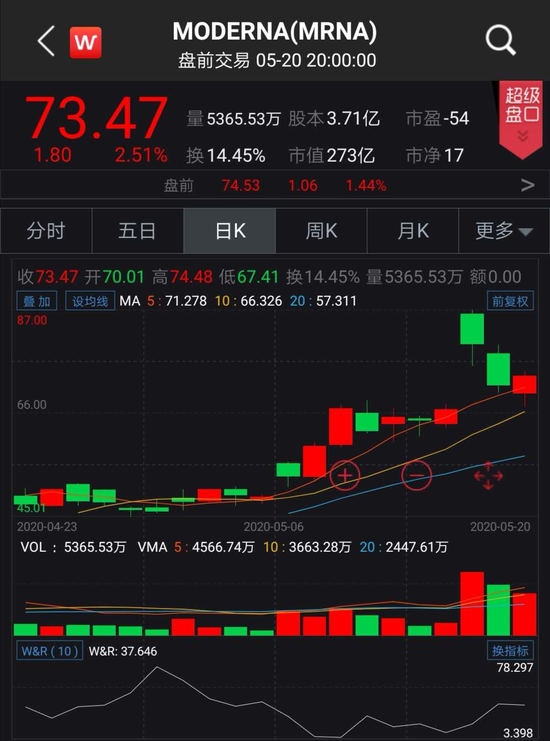Tap the 高 74.48 high value
The height and width of the screenshot is (741, 550).
tap(182, 277)
